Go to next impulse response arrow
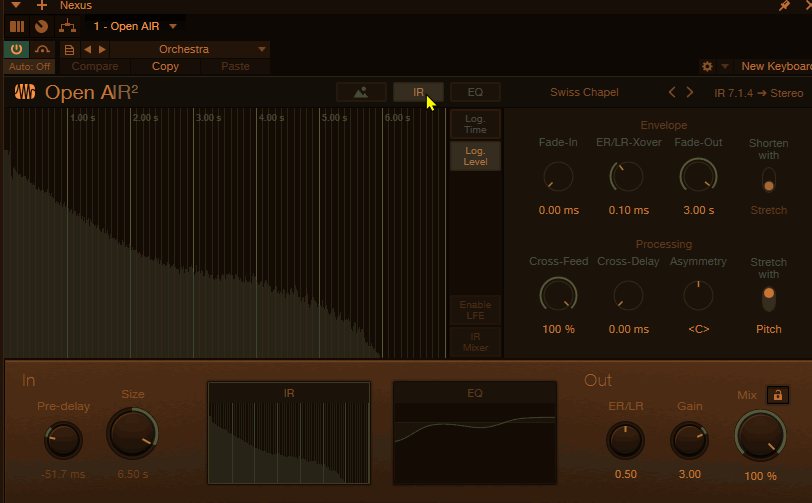This screenshot has height=503, width=812. [689, 92]
